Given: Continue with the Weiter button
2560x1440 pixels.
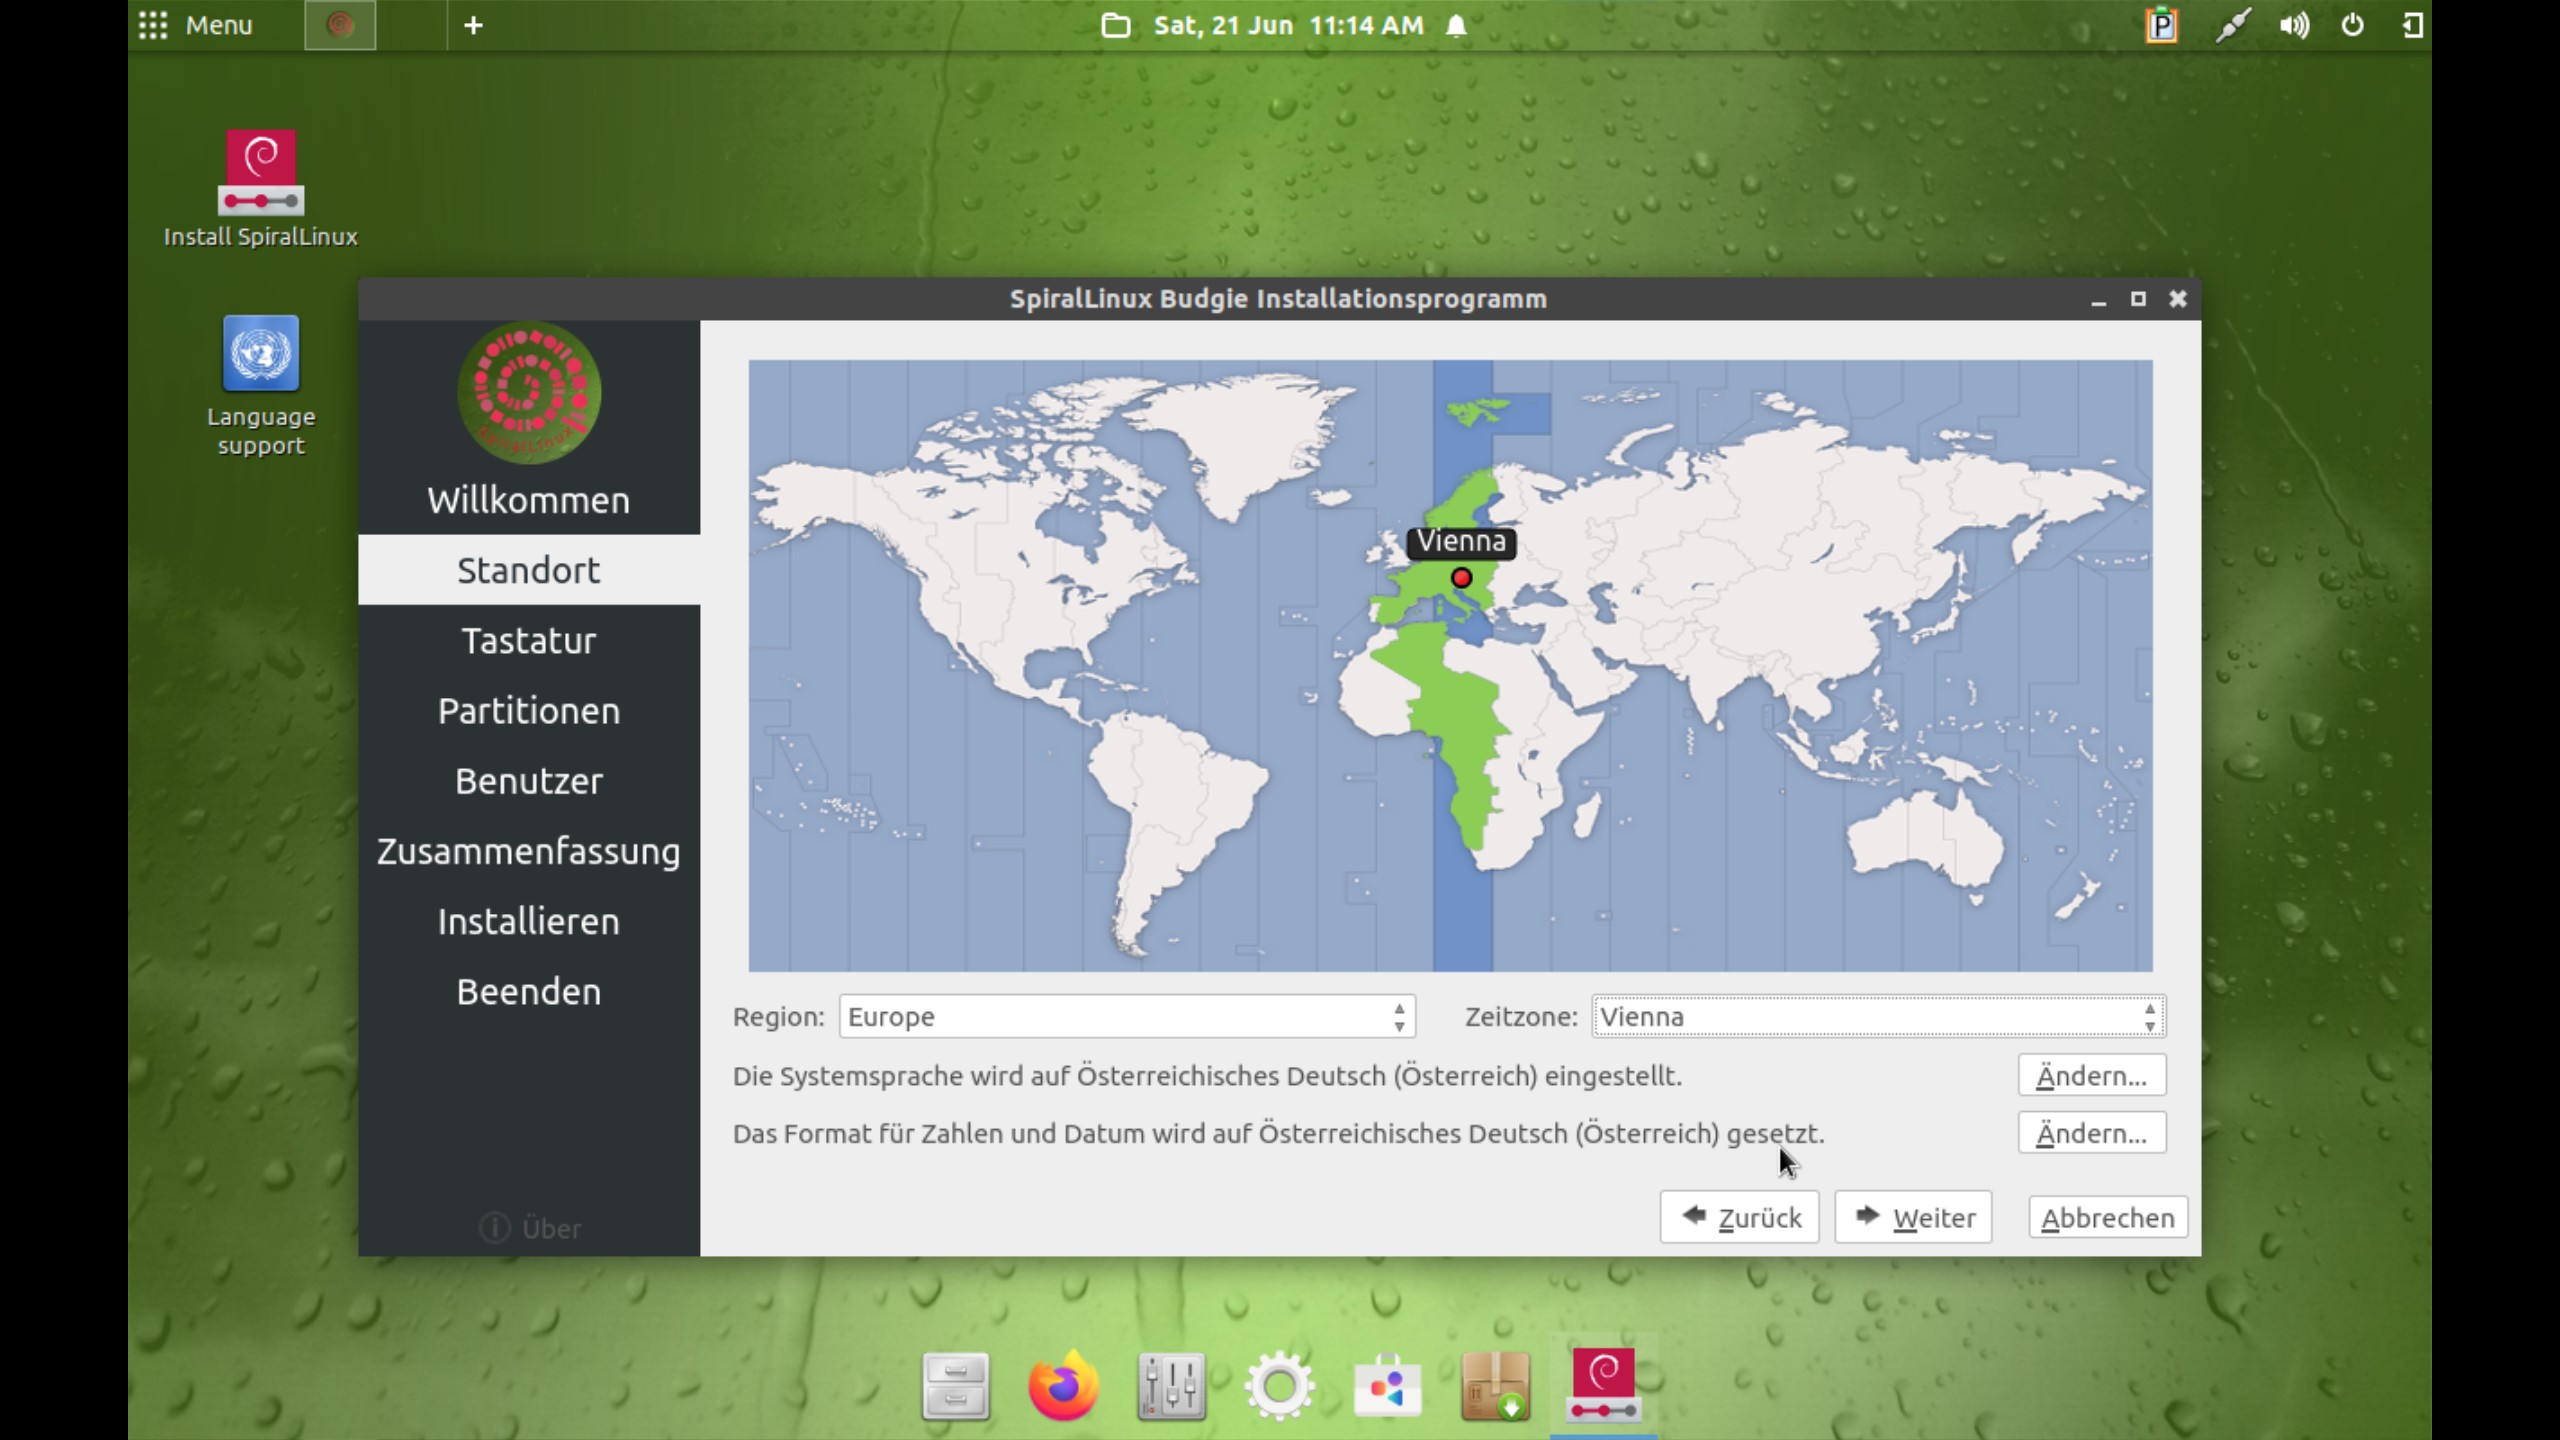Looking at the screenshot, I should tap(1913, 1217).
